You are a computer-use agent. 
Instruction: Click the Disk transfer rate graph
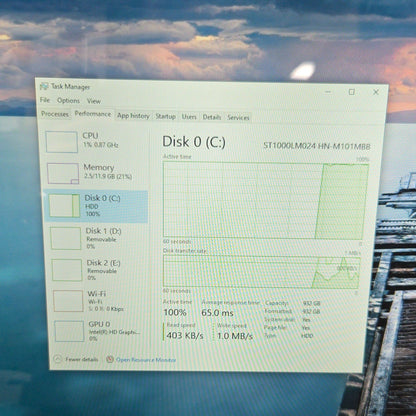point(261,272)
